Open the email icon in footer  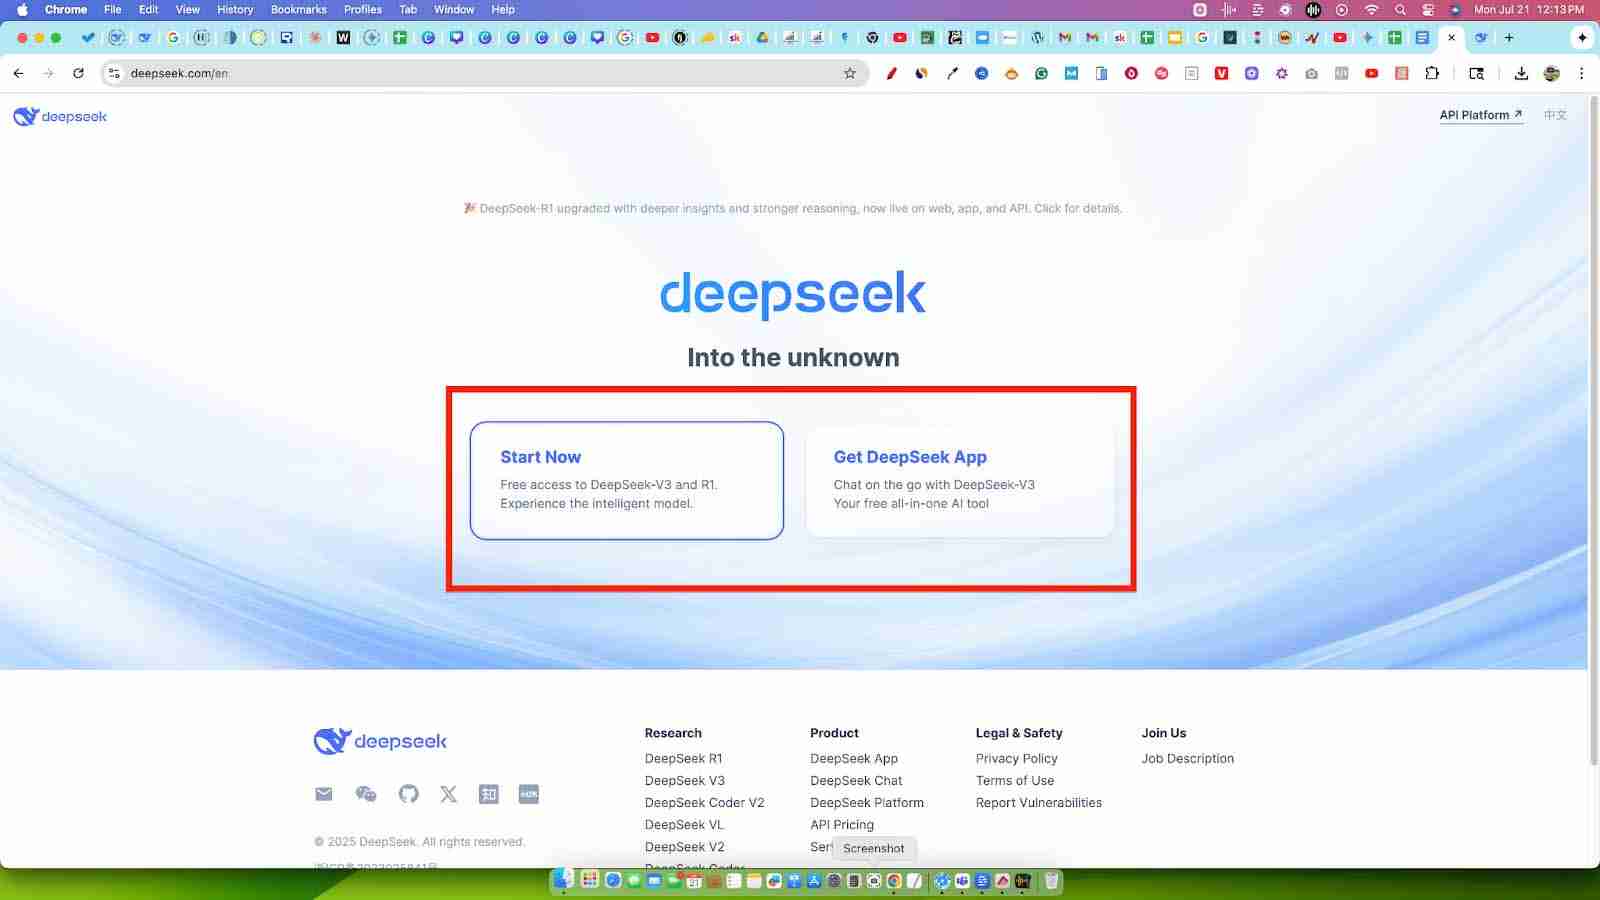pos(323,794)
